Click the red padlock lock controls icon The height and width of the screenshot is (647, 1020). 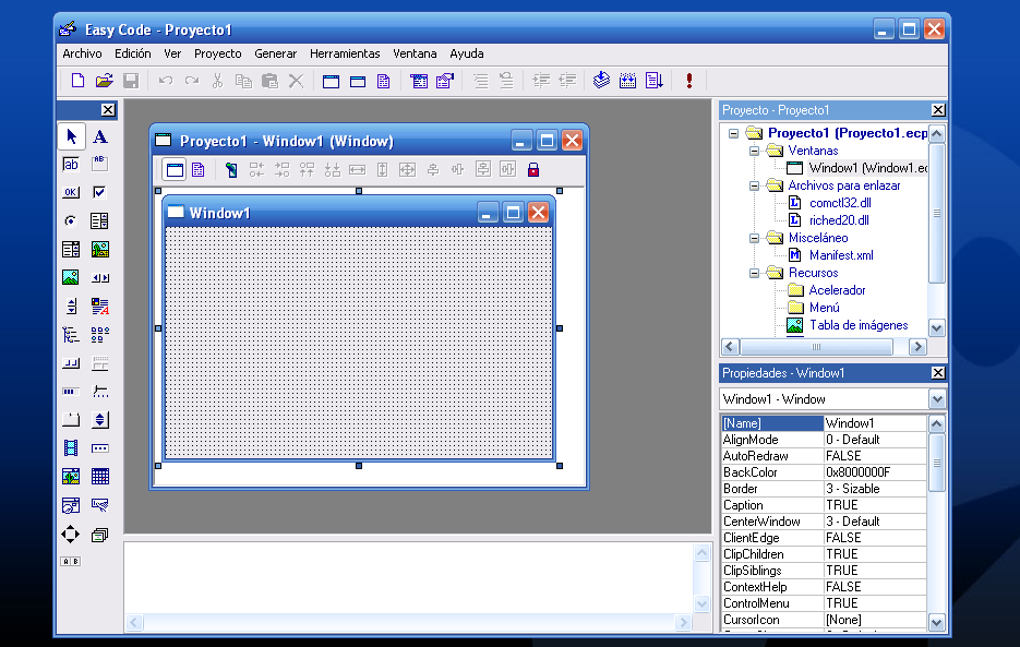coord(533,170)
